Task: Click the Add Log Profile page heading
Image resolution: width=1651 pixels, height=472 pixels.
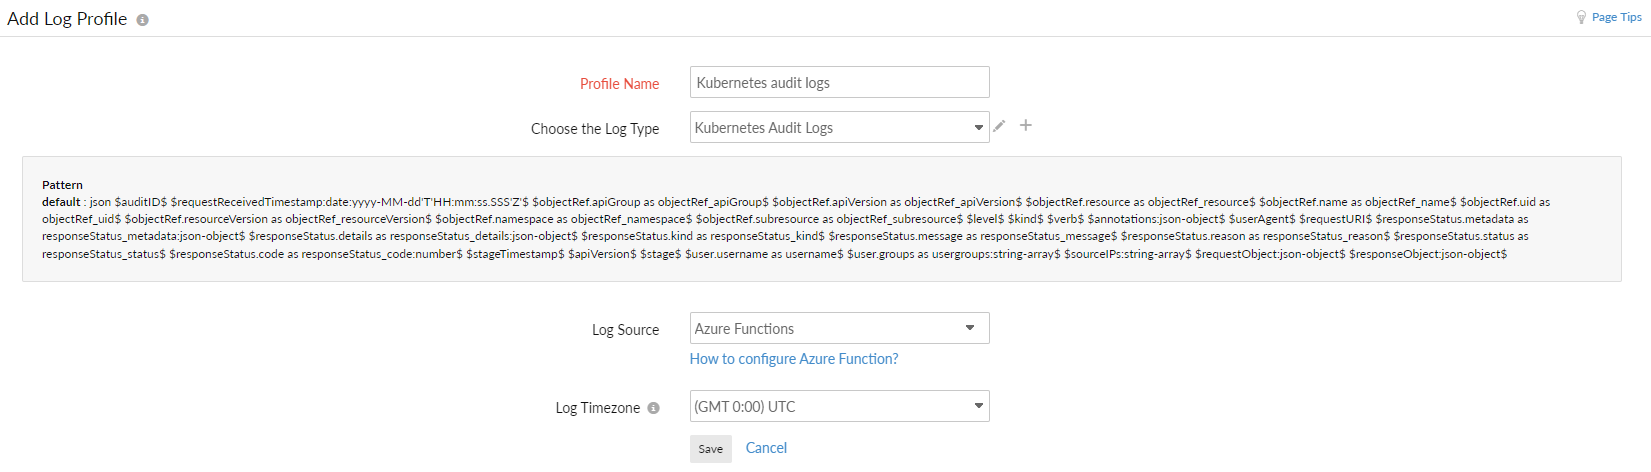Action: tap(67, 19)
